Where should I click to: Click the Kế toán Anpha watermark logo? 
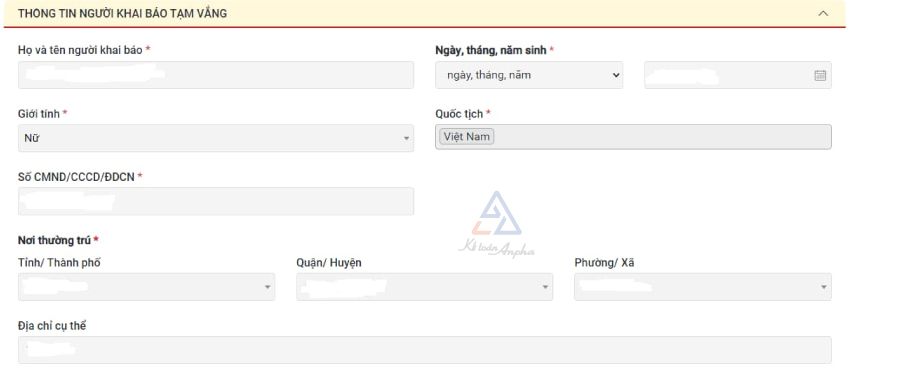(x=496, y=225)
